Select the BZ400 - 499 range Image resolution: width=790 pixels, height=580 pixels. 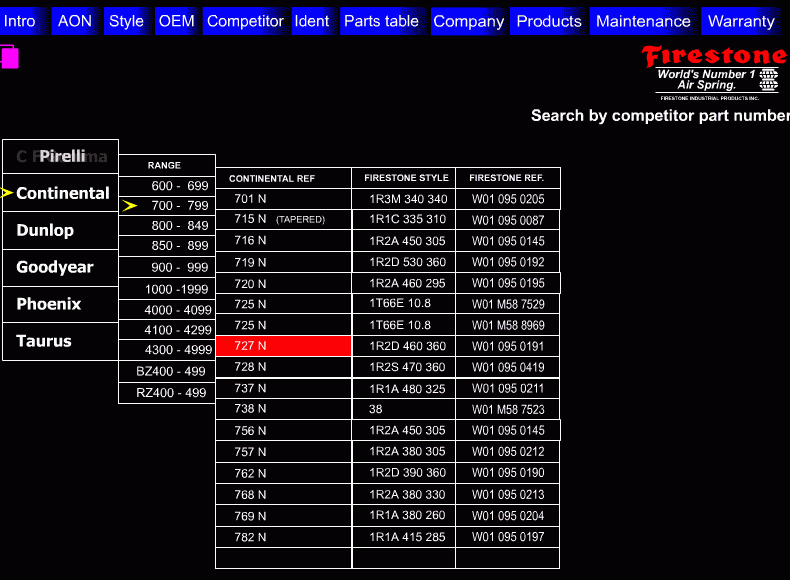pos(167,371)
